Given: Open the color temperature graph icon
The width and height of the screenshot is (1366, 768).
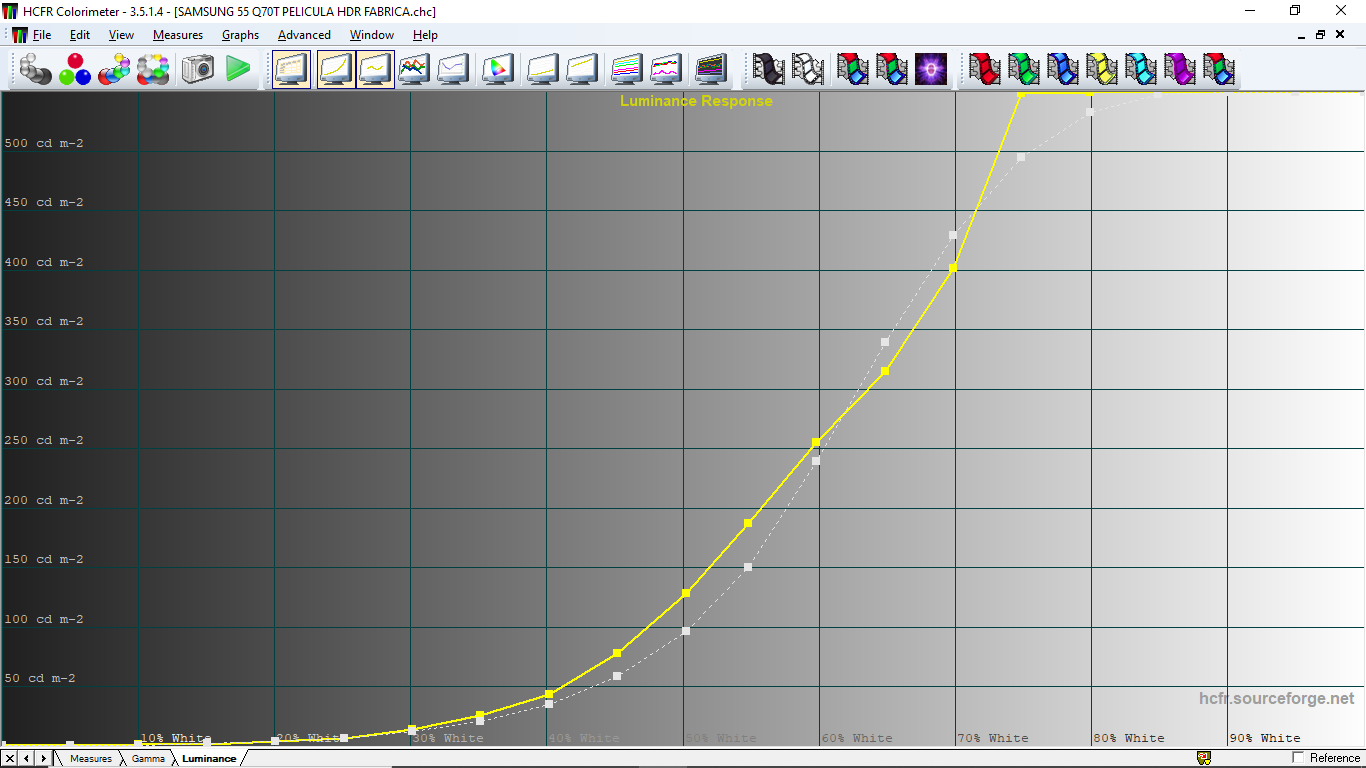Looking at the screenshot, I should (453, 69).
